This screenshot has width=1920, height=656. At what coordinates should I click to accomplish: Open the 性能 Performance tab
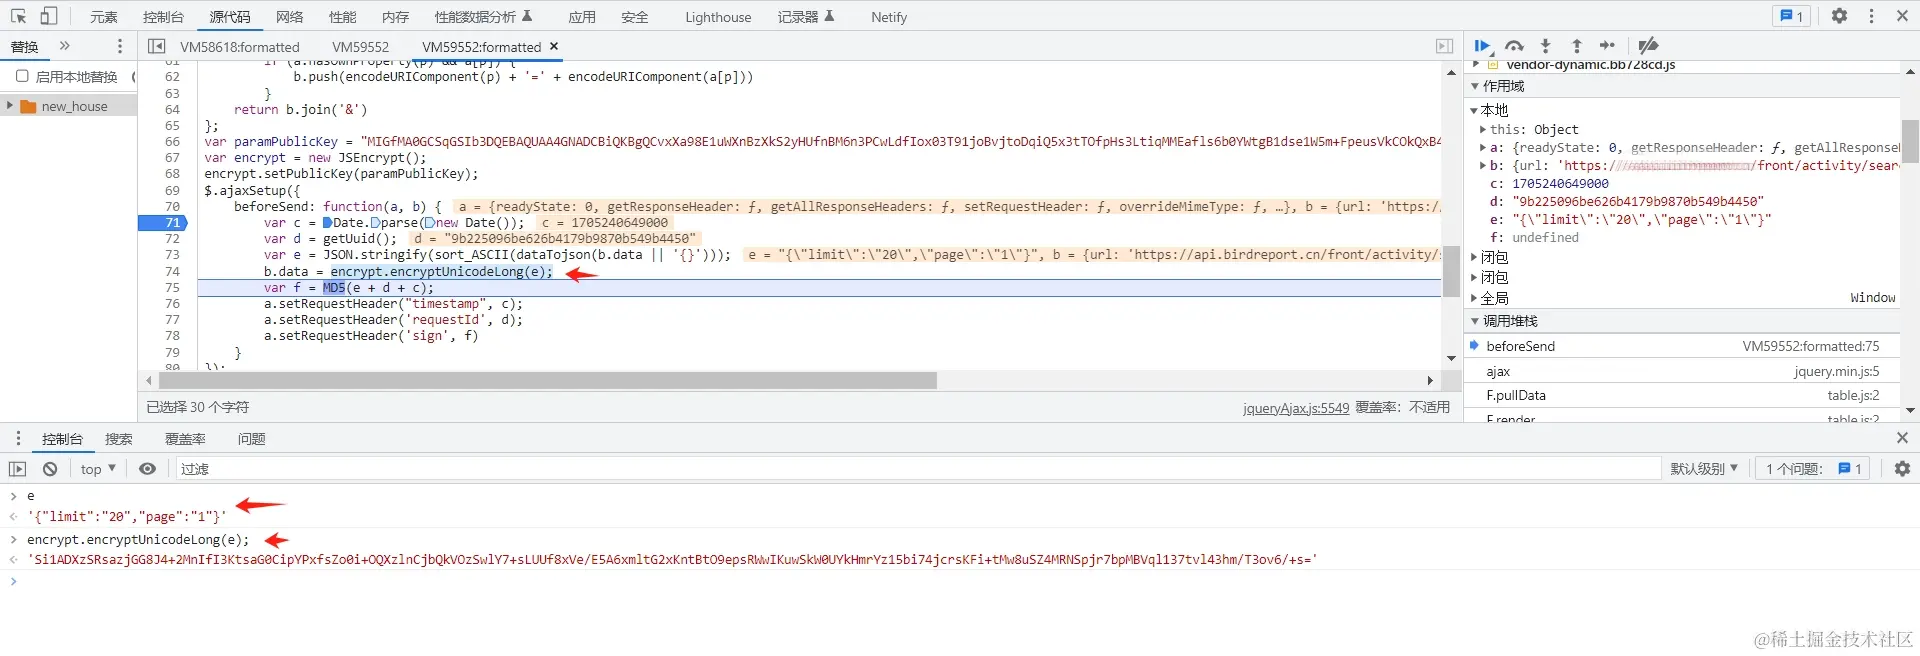(342, 17)
